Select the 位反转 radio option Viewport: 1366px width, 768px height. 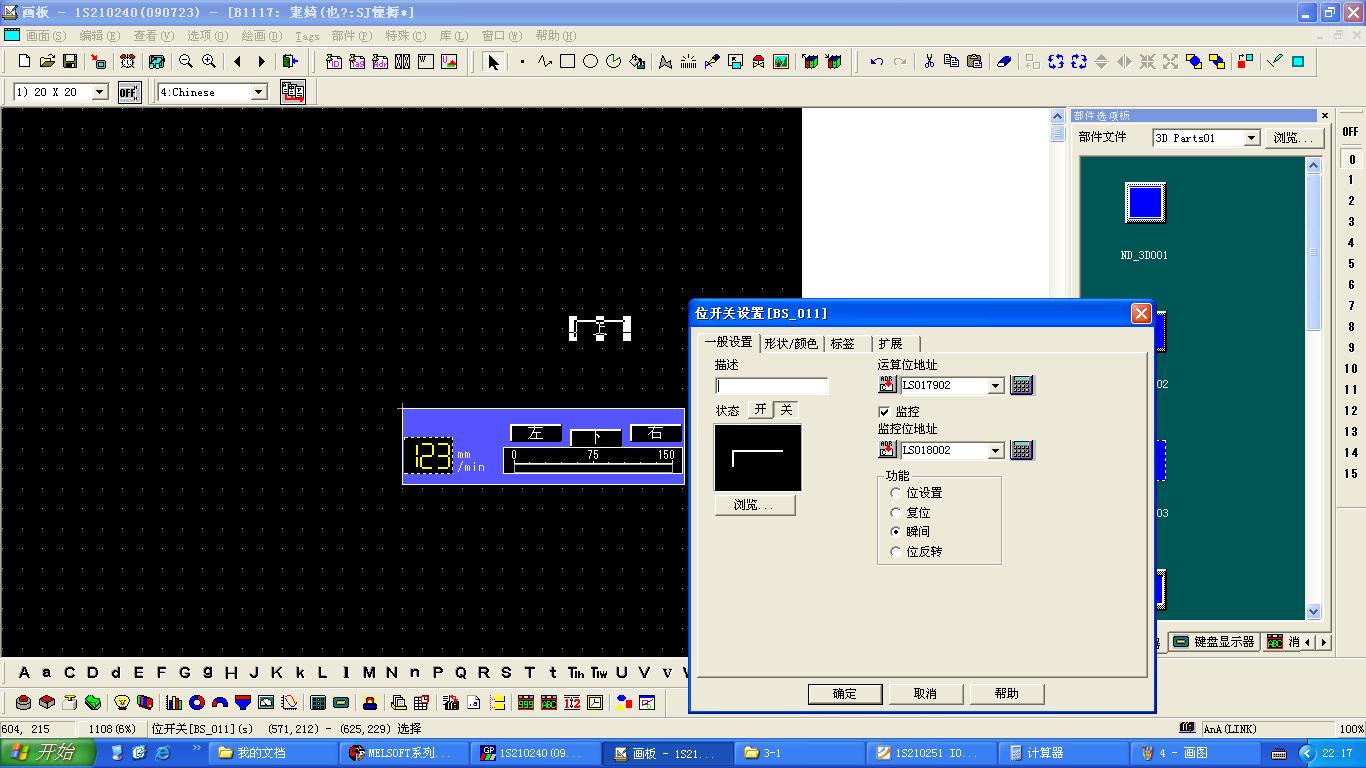click(896, 552)
